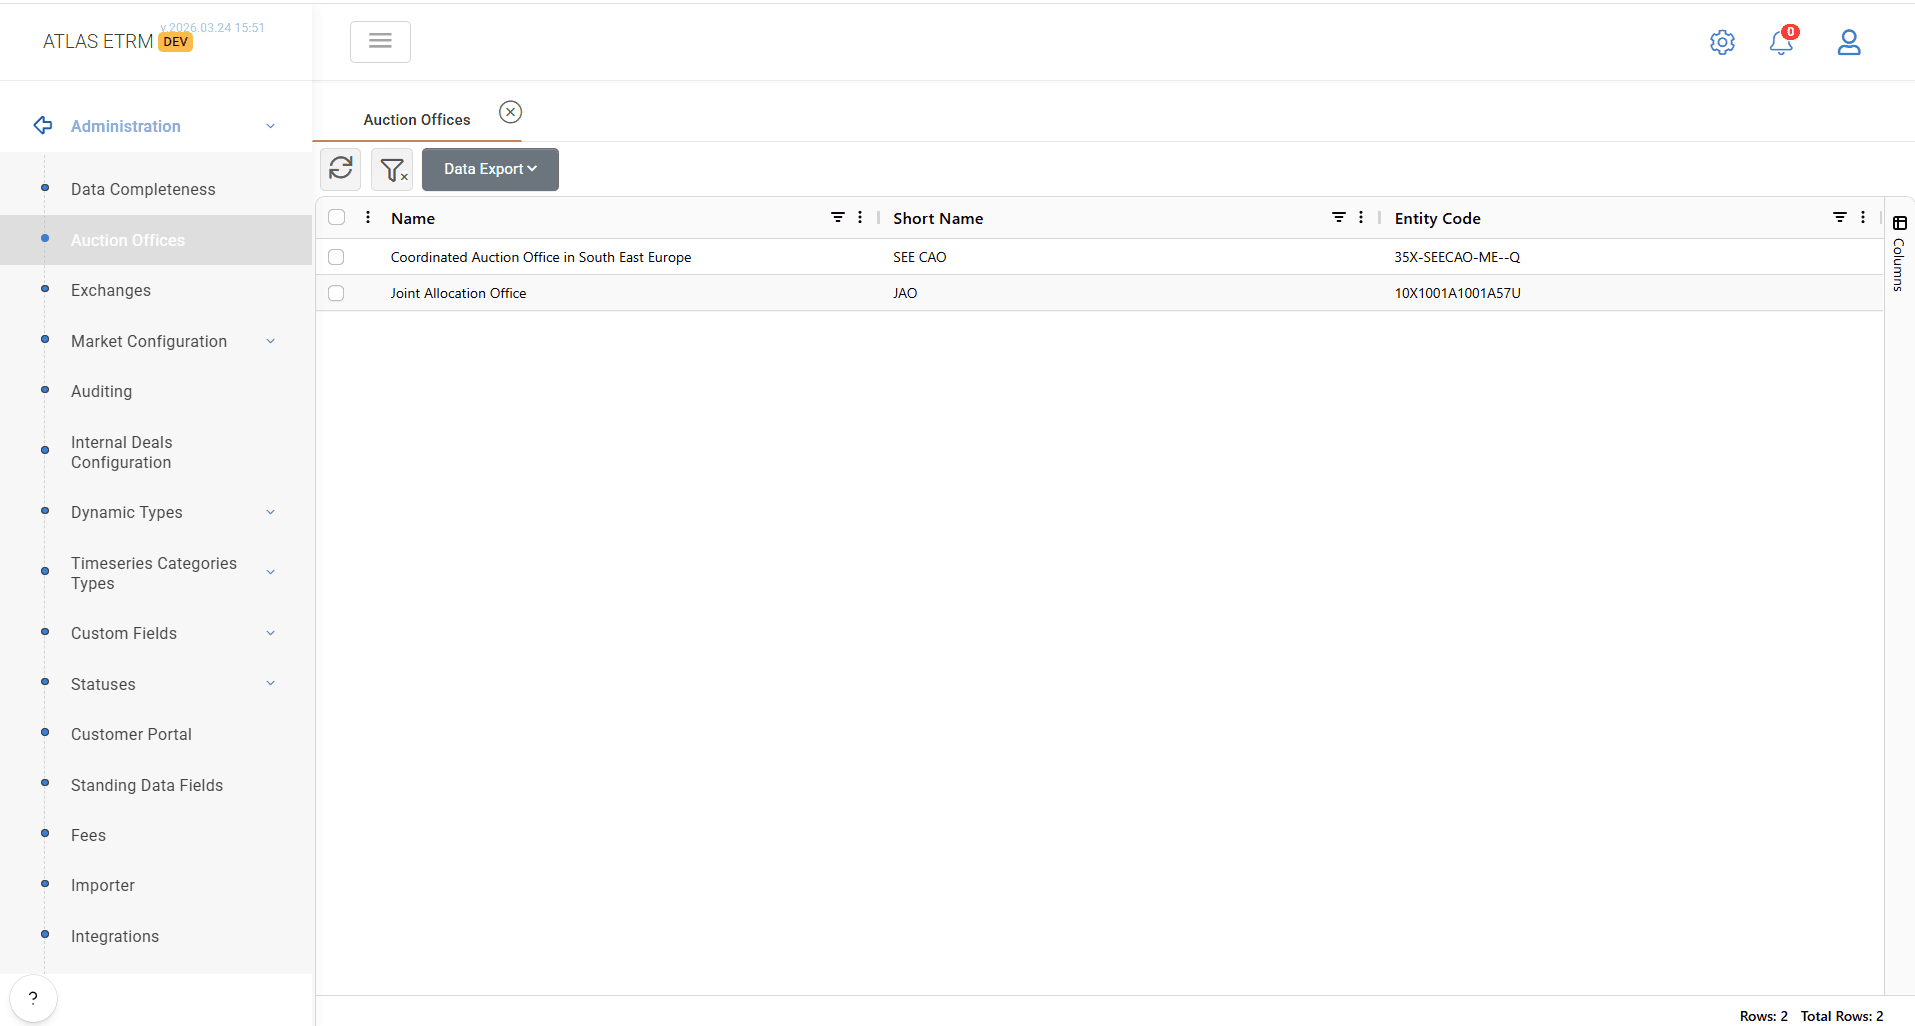Viewport: 1915px width, 1026px height.
Task: Click the refresh grid icon
Action: 341,168
